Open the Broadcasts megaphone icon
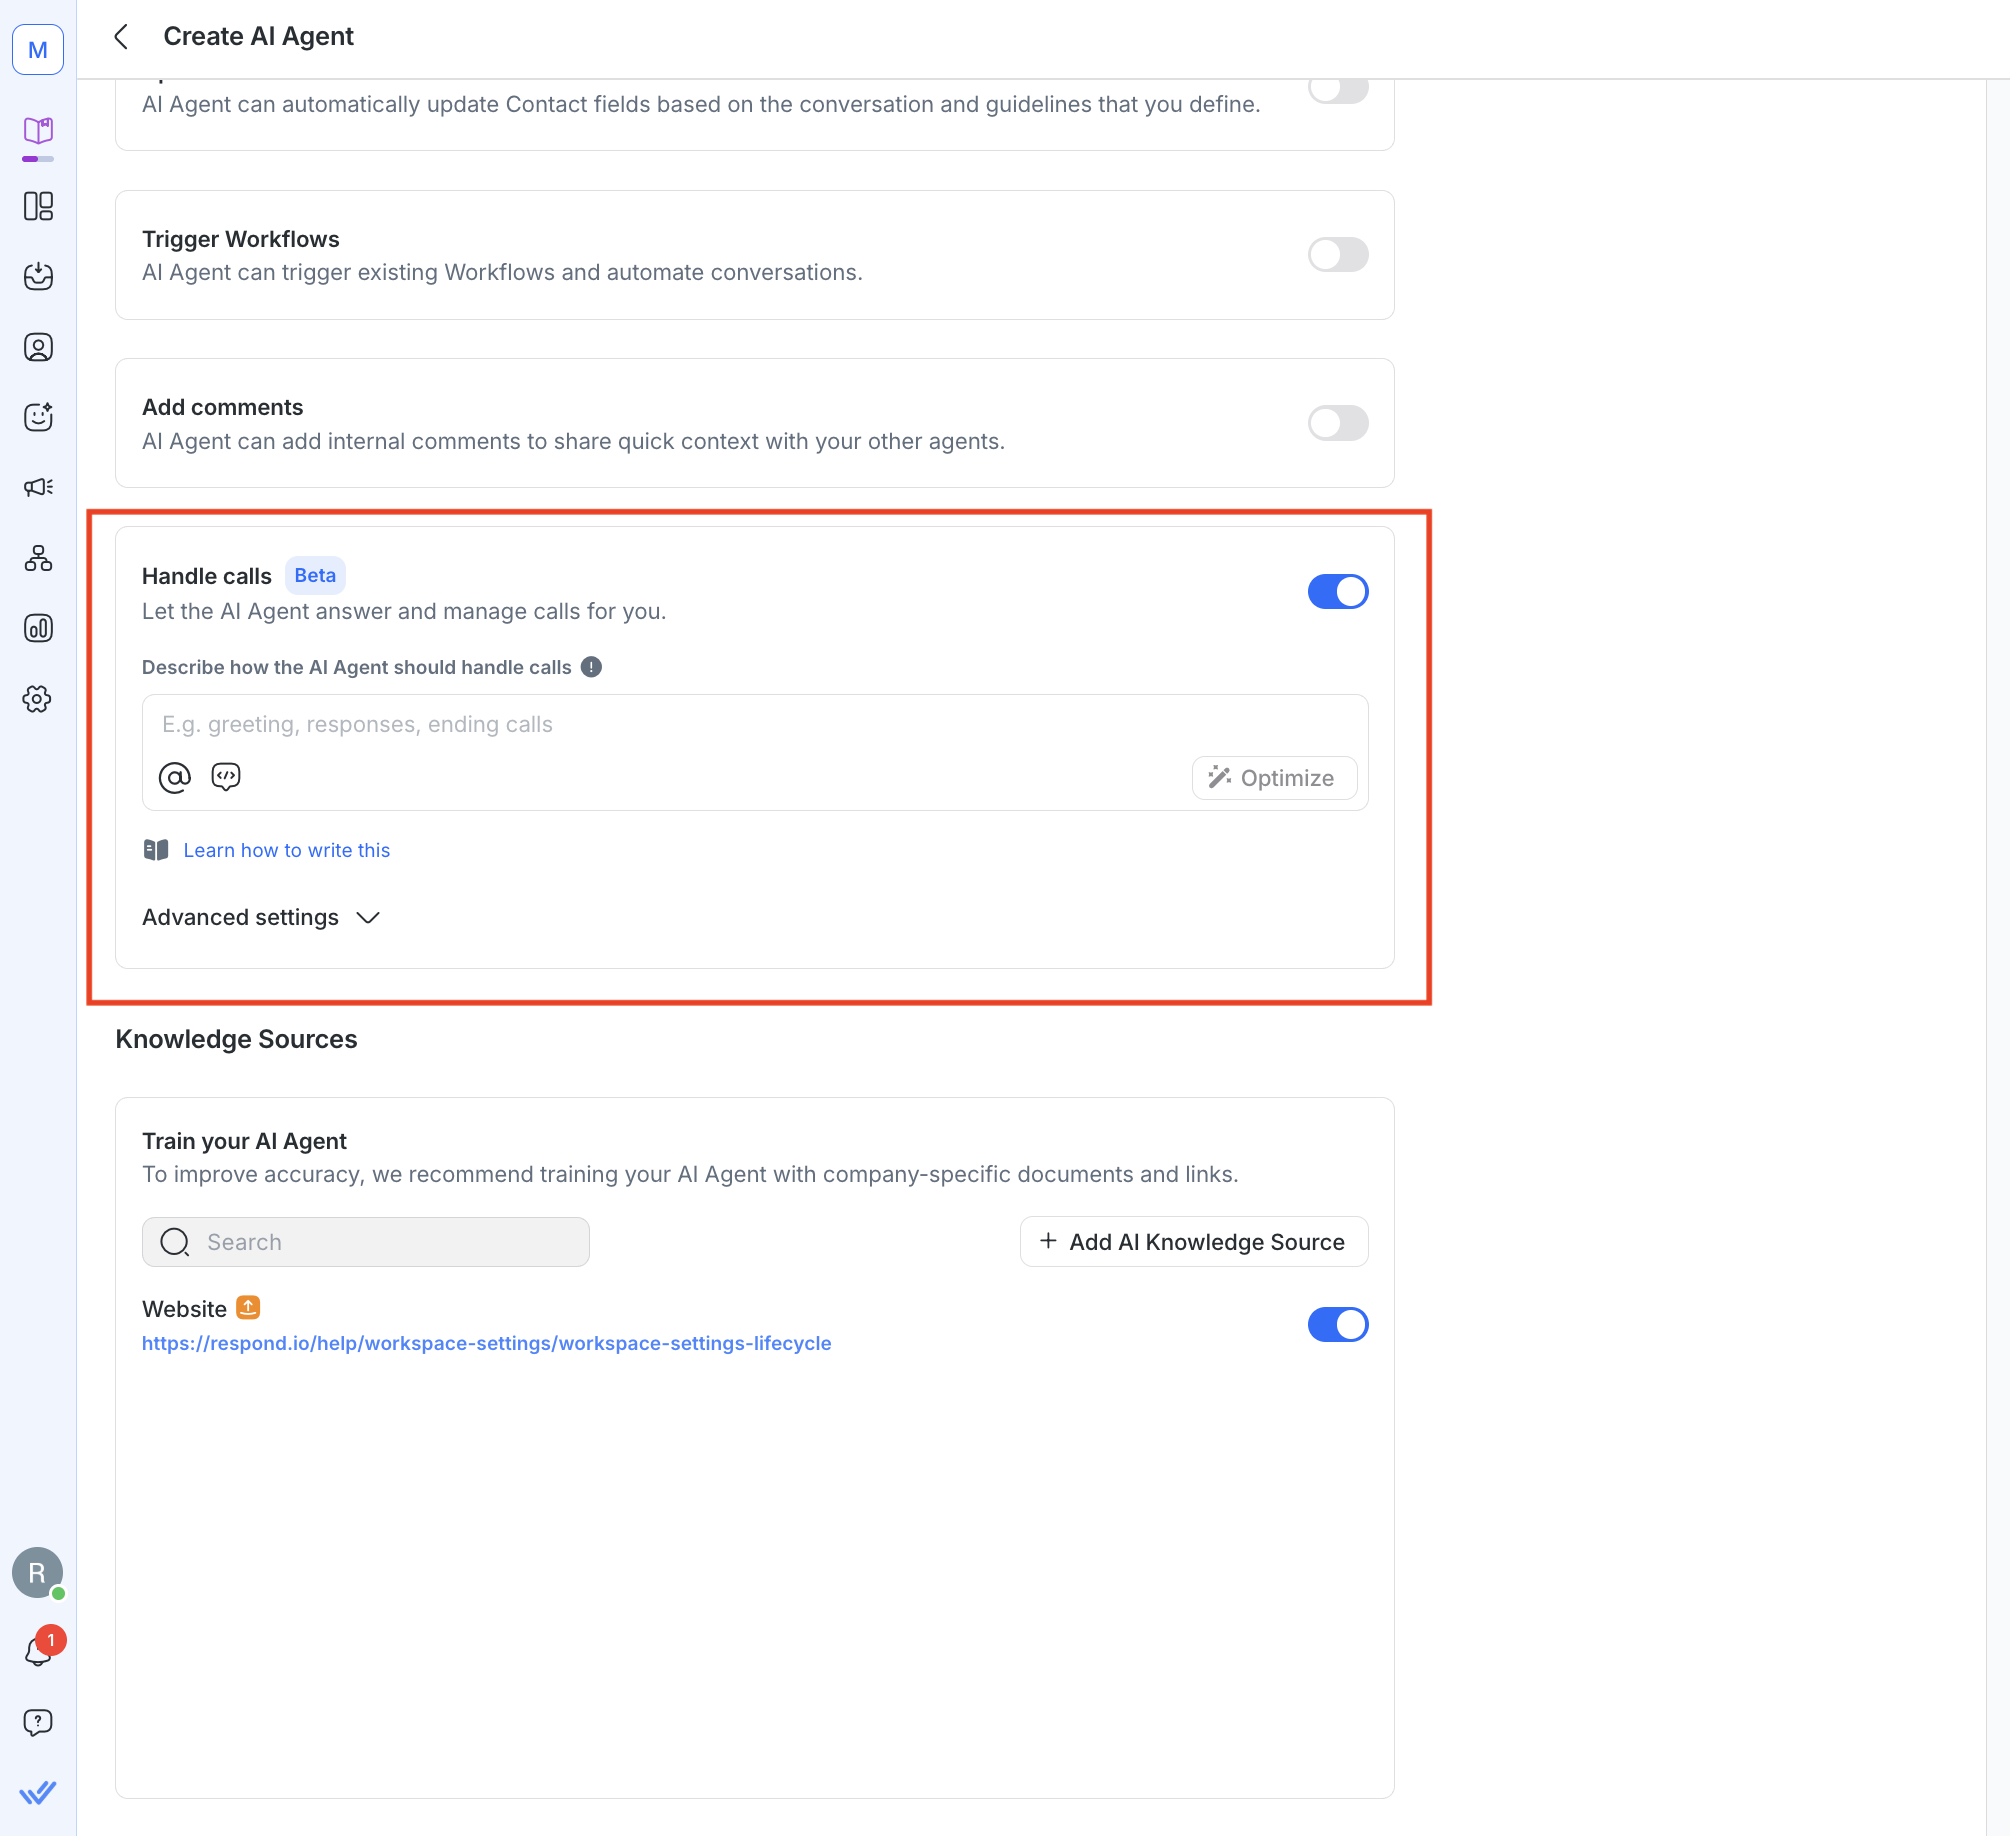The height and width of the screenshot is (1836, 2010). tap(37, 487)
